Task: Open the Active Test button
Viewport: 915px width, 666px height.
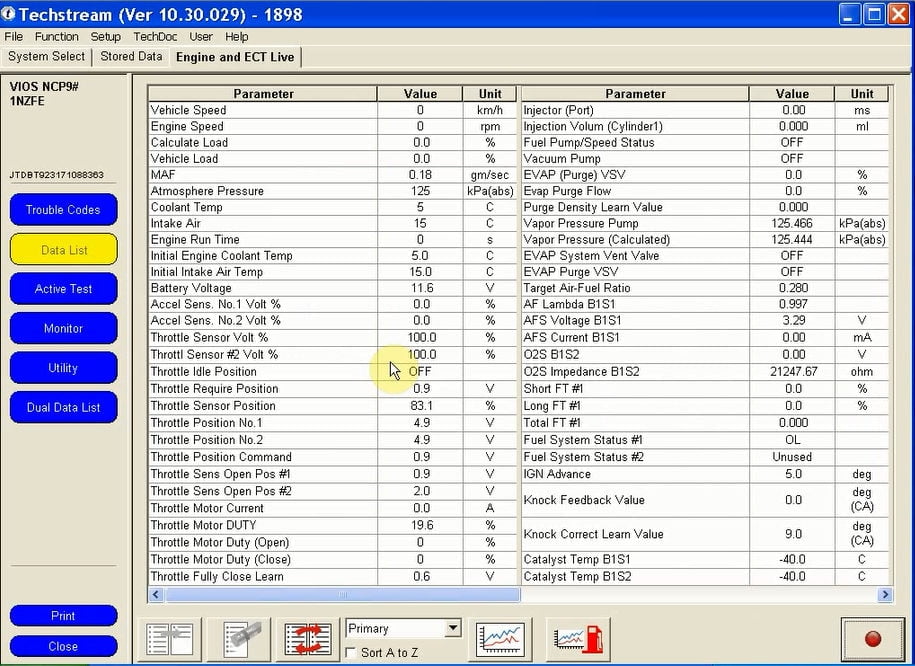Action: coord(63,289)
